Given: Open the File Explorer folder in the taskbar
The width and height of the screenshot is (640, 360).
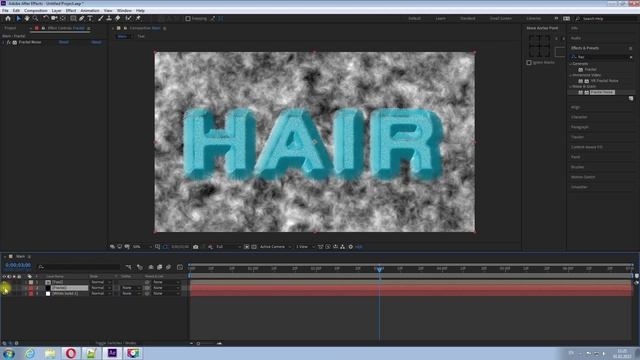Looking at the screenshot, I should click(x=50, y=353).
